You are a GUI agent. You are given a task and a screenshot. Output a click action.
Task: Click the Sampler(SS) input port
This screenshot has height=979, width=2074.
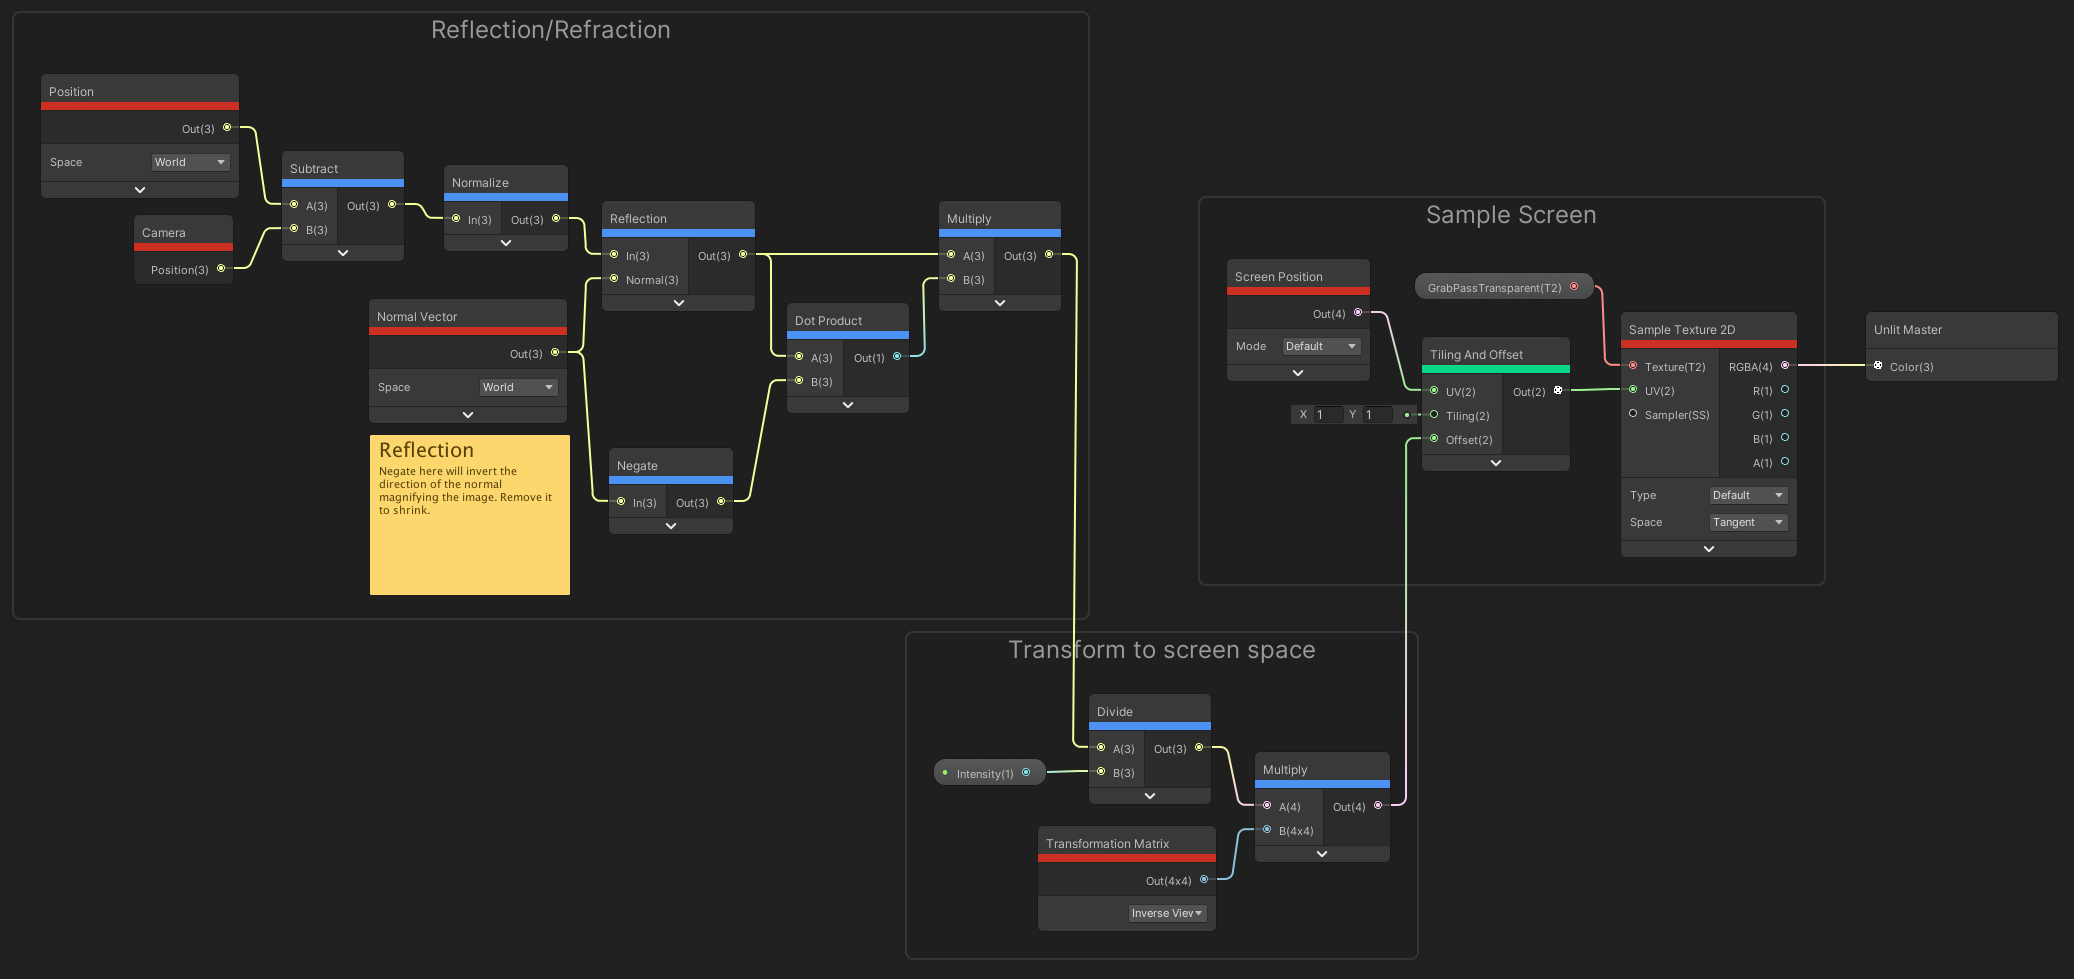point(1633,413)
